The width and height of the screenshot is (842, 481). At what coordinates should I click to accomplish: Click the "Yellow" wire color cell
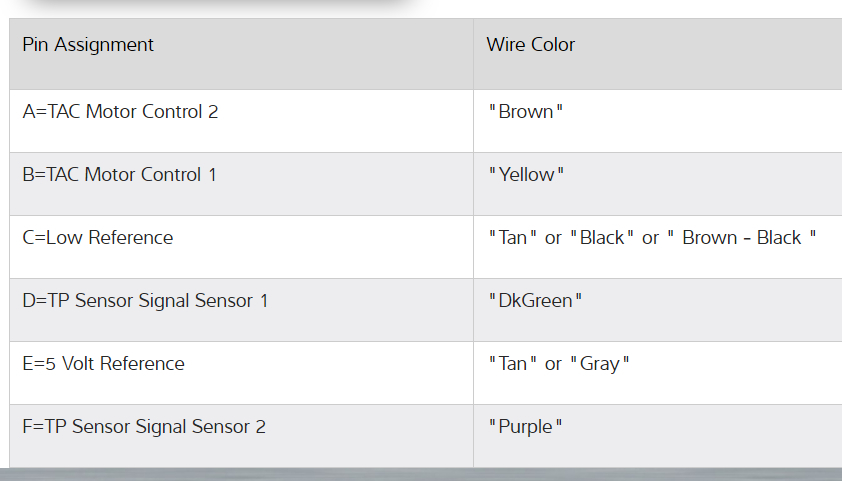[x=526, y=175]
